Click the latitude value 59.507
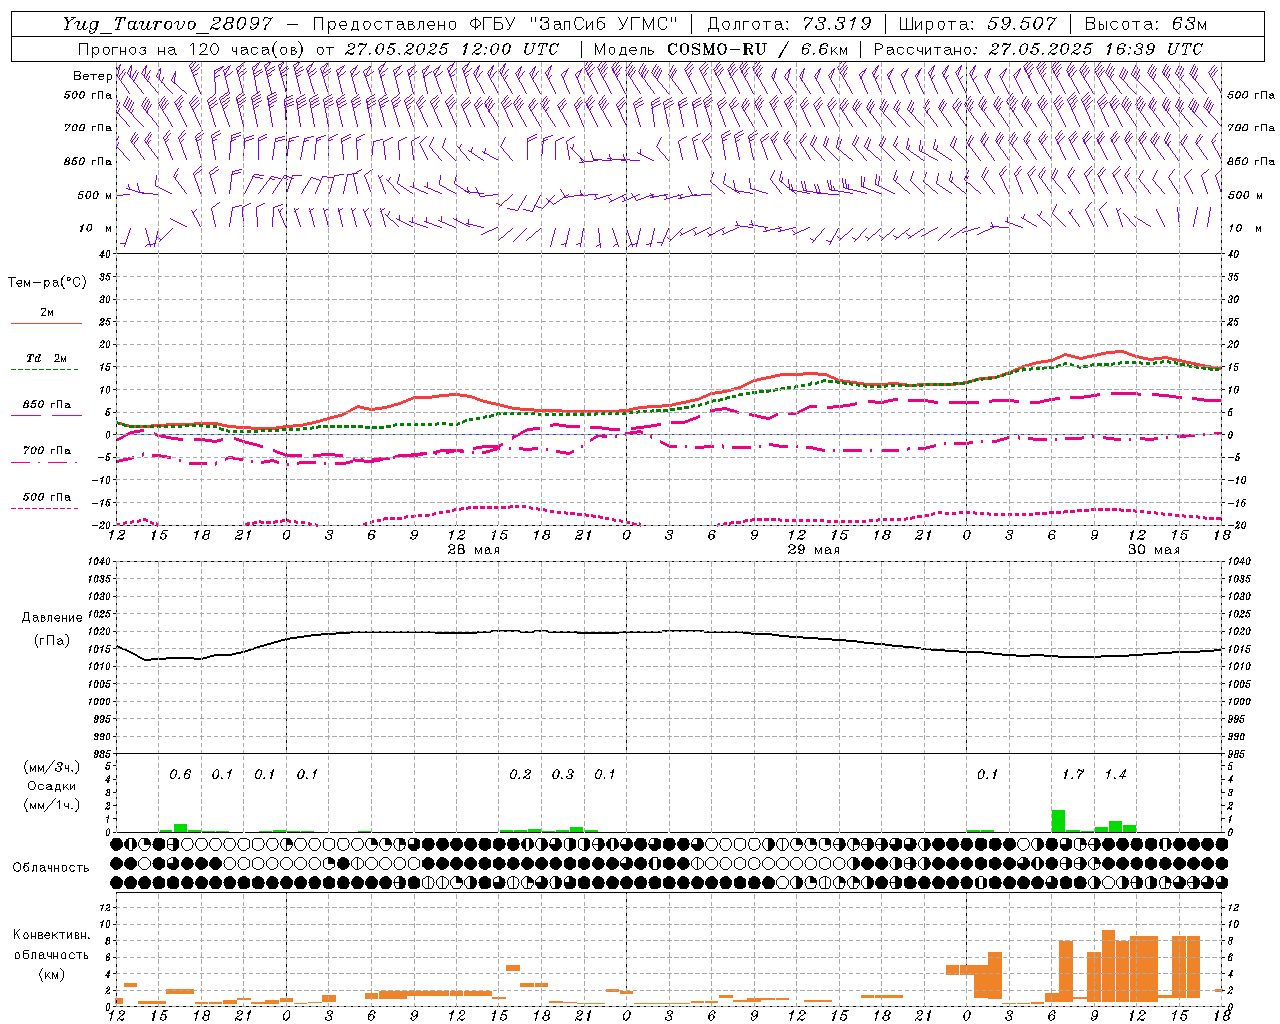 click(1021, 24)
